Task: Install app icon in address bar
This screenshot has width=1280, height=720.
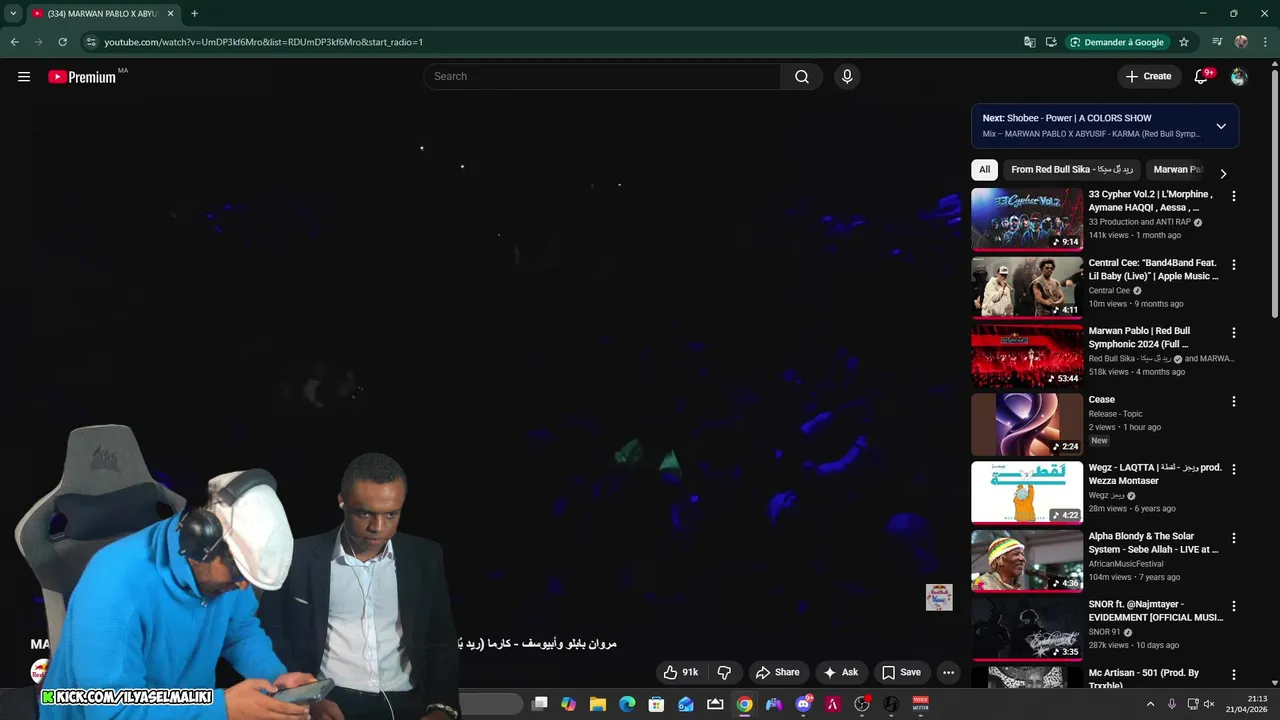Action: 1051,42
